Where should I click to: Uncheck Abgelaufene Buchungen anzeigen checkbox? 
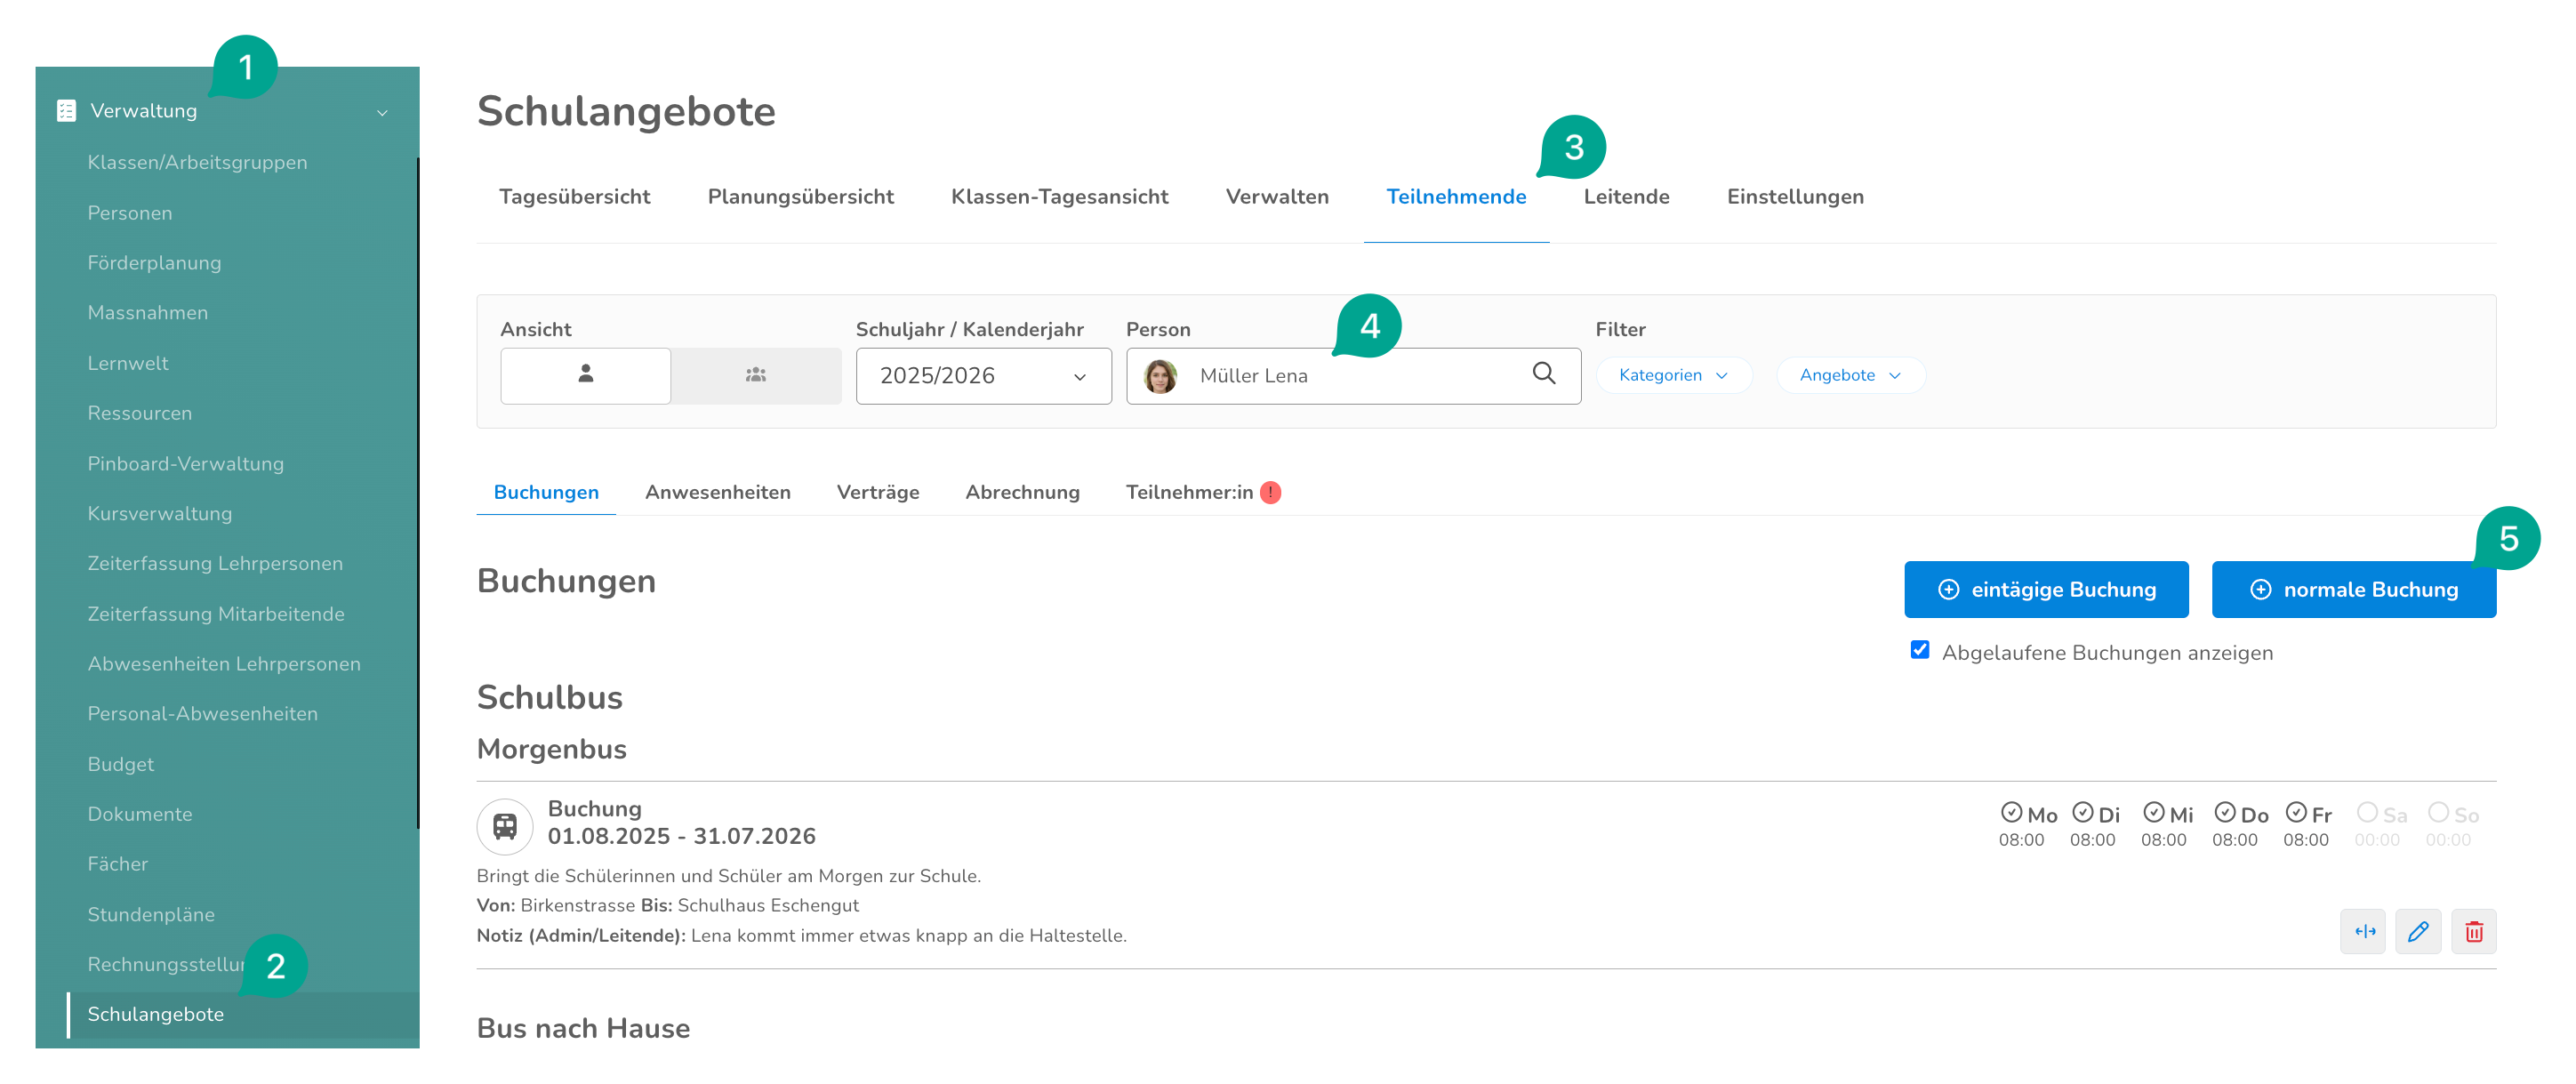click(x=1919, y=650)
